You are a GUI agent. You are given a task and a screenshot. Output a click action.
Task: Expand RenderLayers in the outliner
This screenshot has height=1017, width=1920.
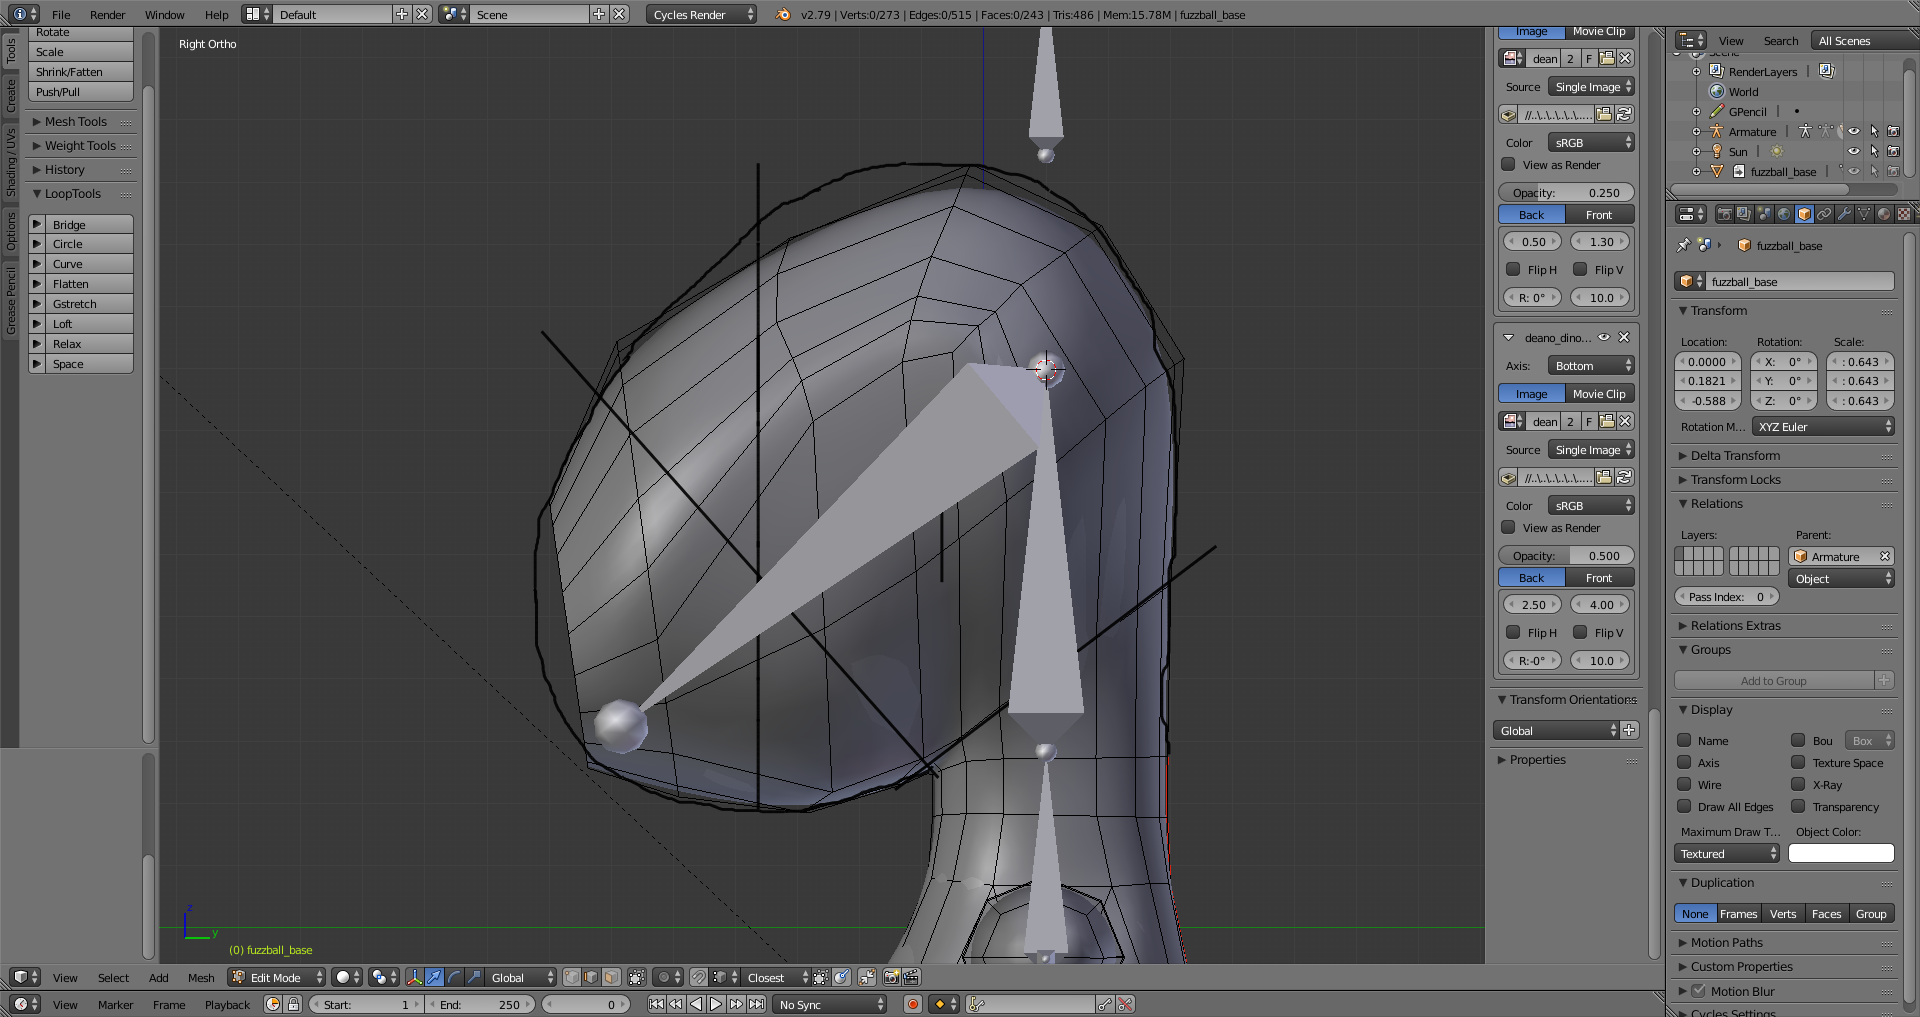click(x=1696, y=71)
